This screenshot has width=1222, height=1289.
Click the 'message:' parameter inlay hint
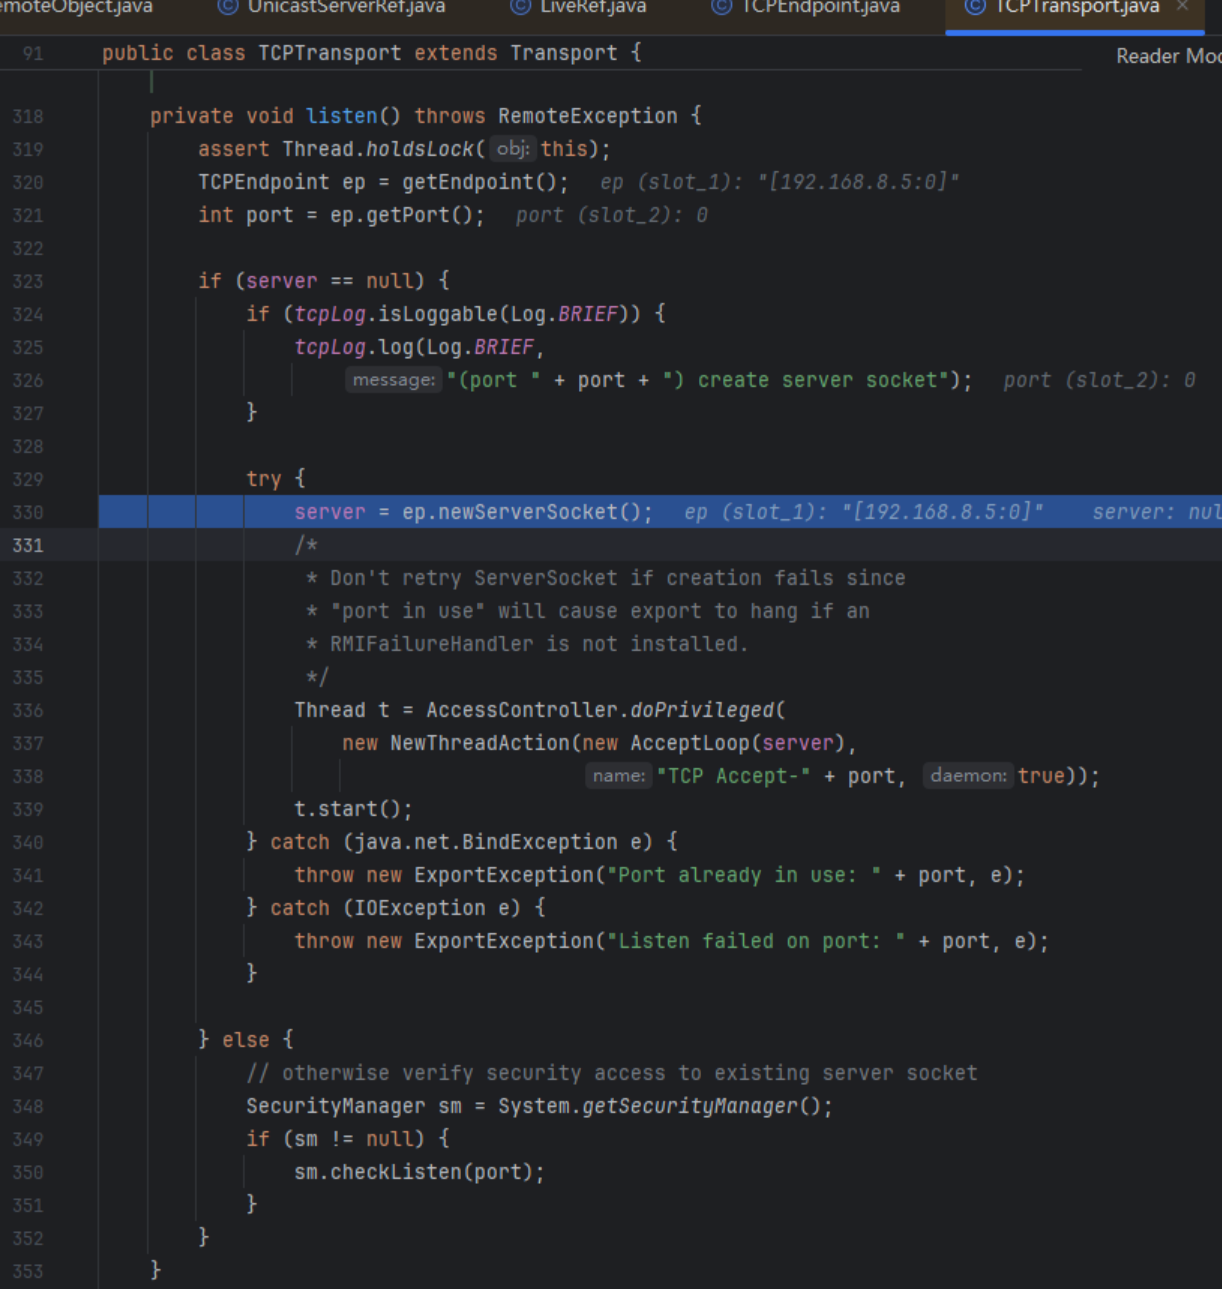click(394, 380)
